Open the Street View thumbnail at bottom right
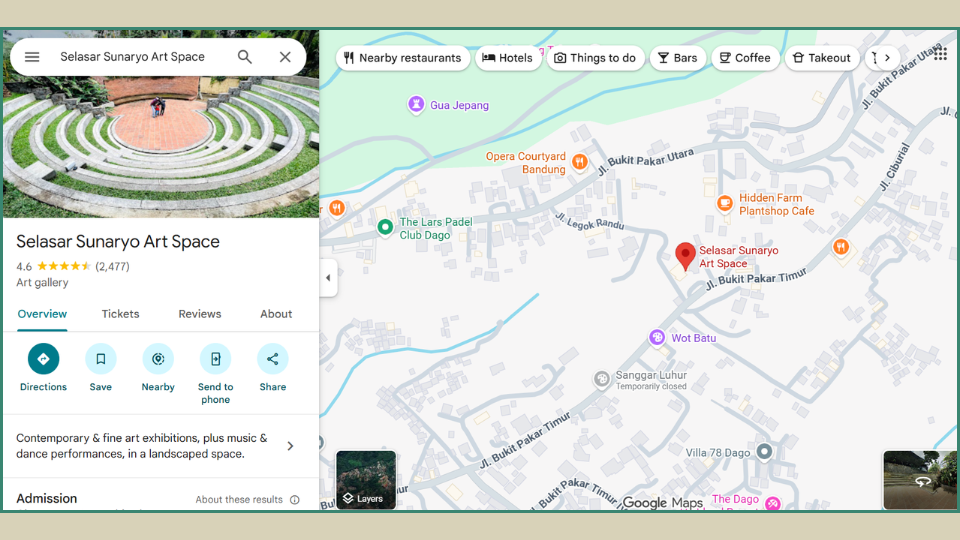 click(x=919, y=479)
